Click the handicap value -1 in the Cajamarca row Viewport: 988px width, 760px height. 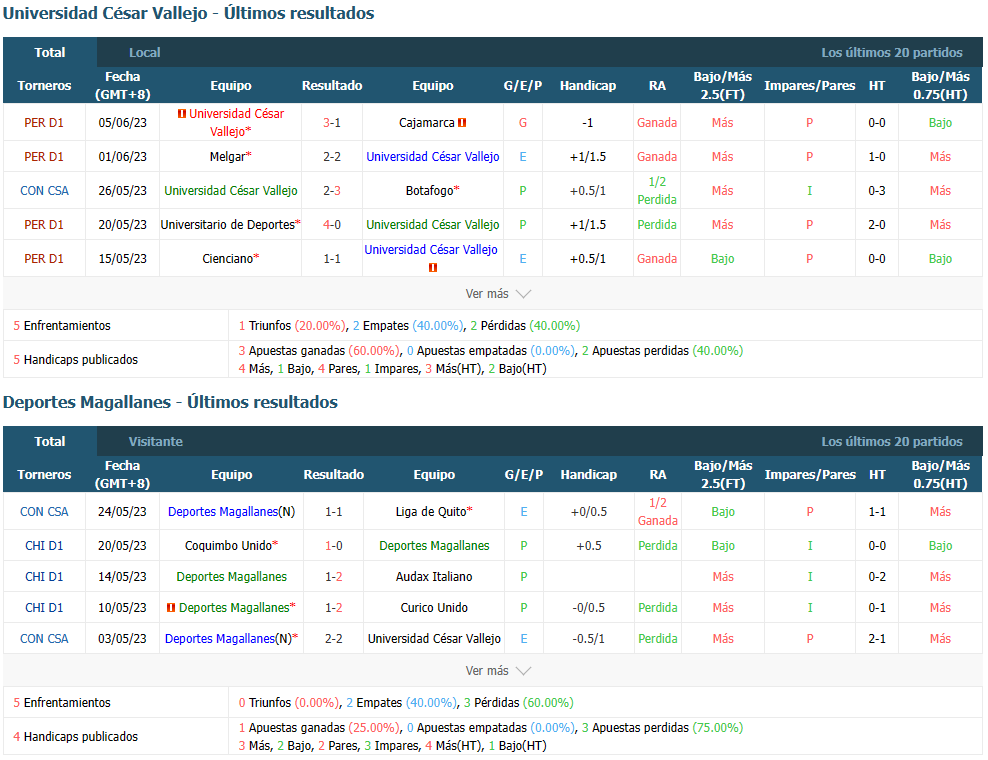point(587,123)
